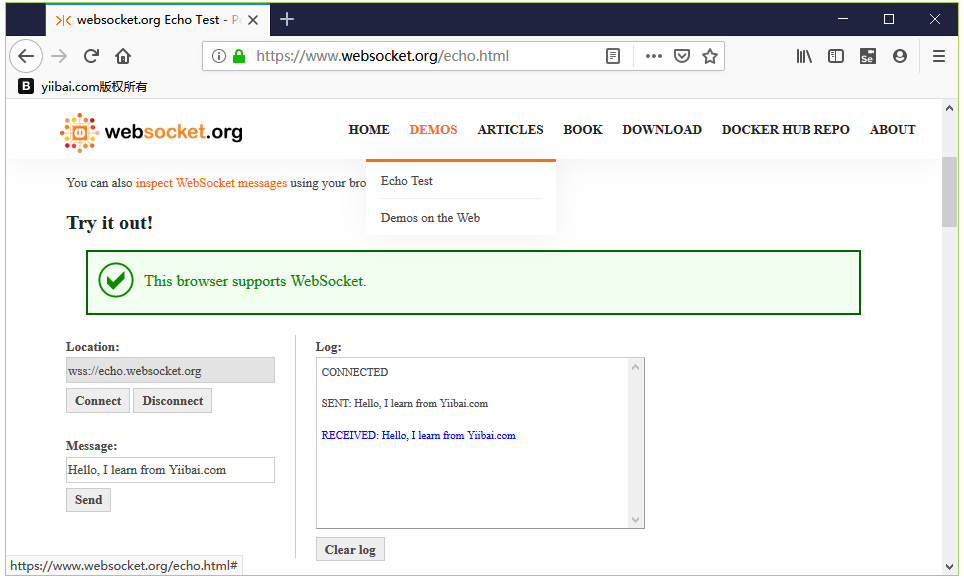Focus the Location input field
Image resolution: width=964 pixels, height=579 pixels.
[170, 371]
